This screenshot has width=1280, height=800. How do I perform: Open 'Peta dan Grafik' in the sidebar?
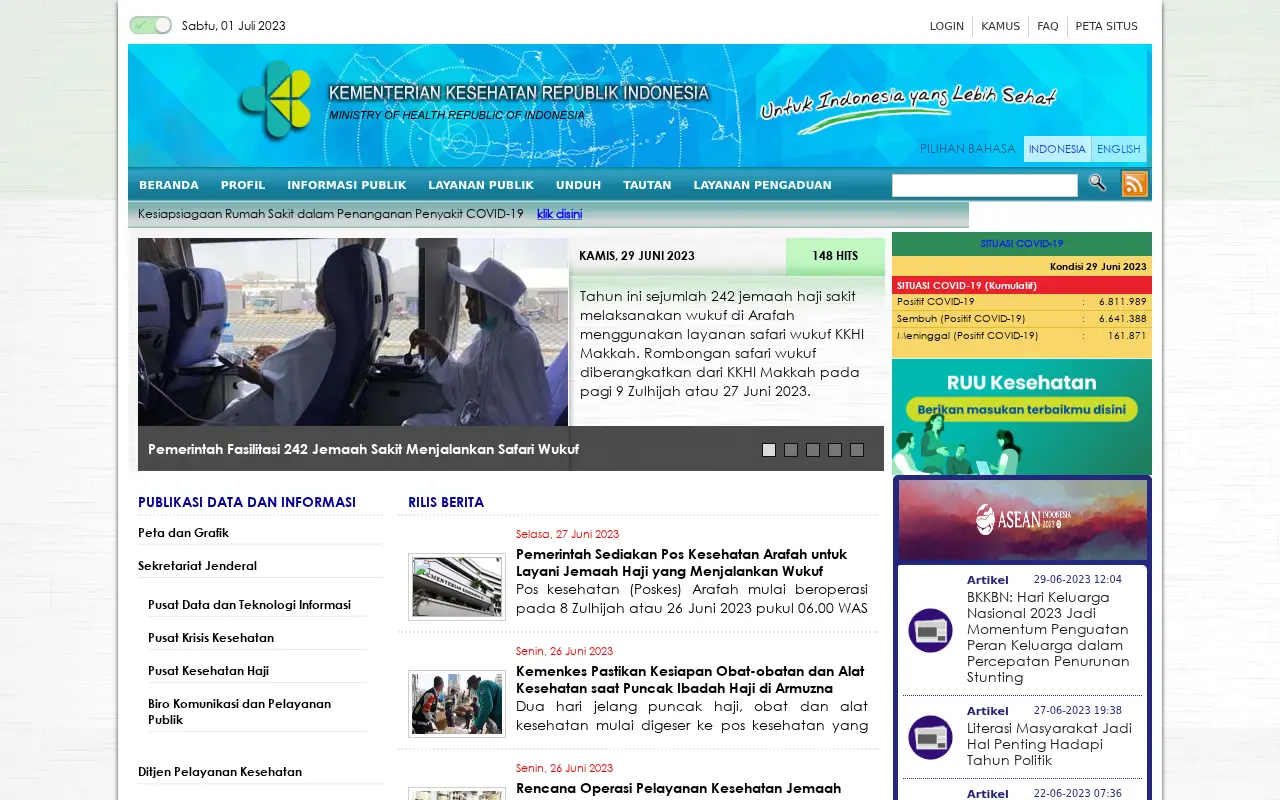(184, 533)
